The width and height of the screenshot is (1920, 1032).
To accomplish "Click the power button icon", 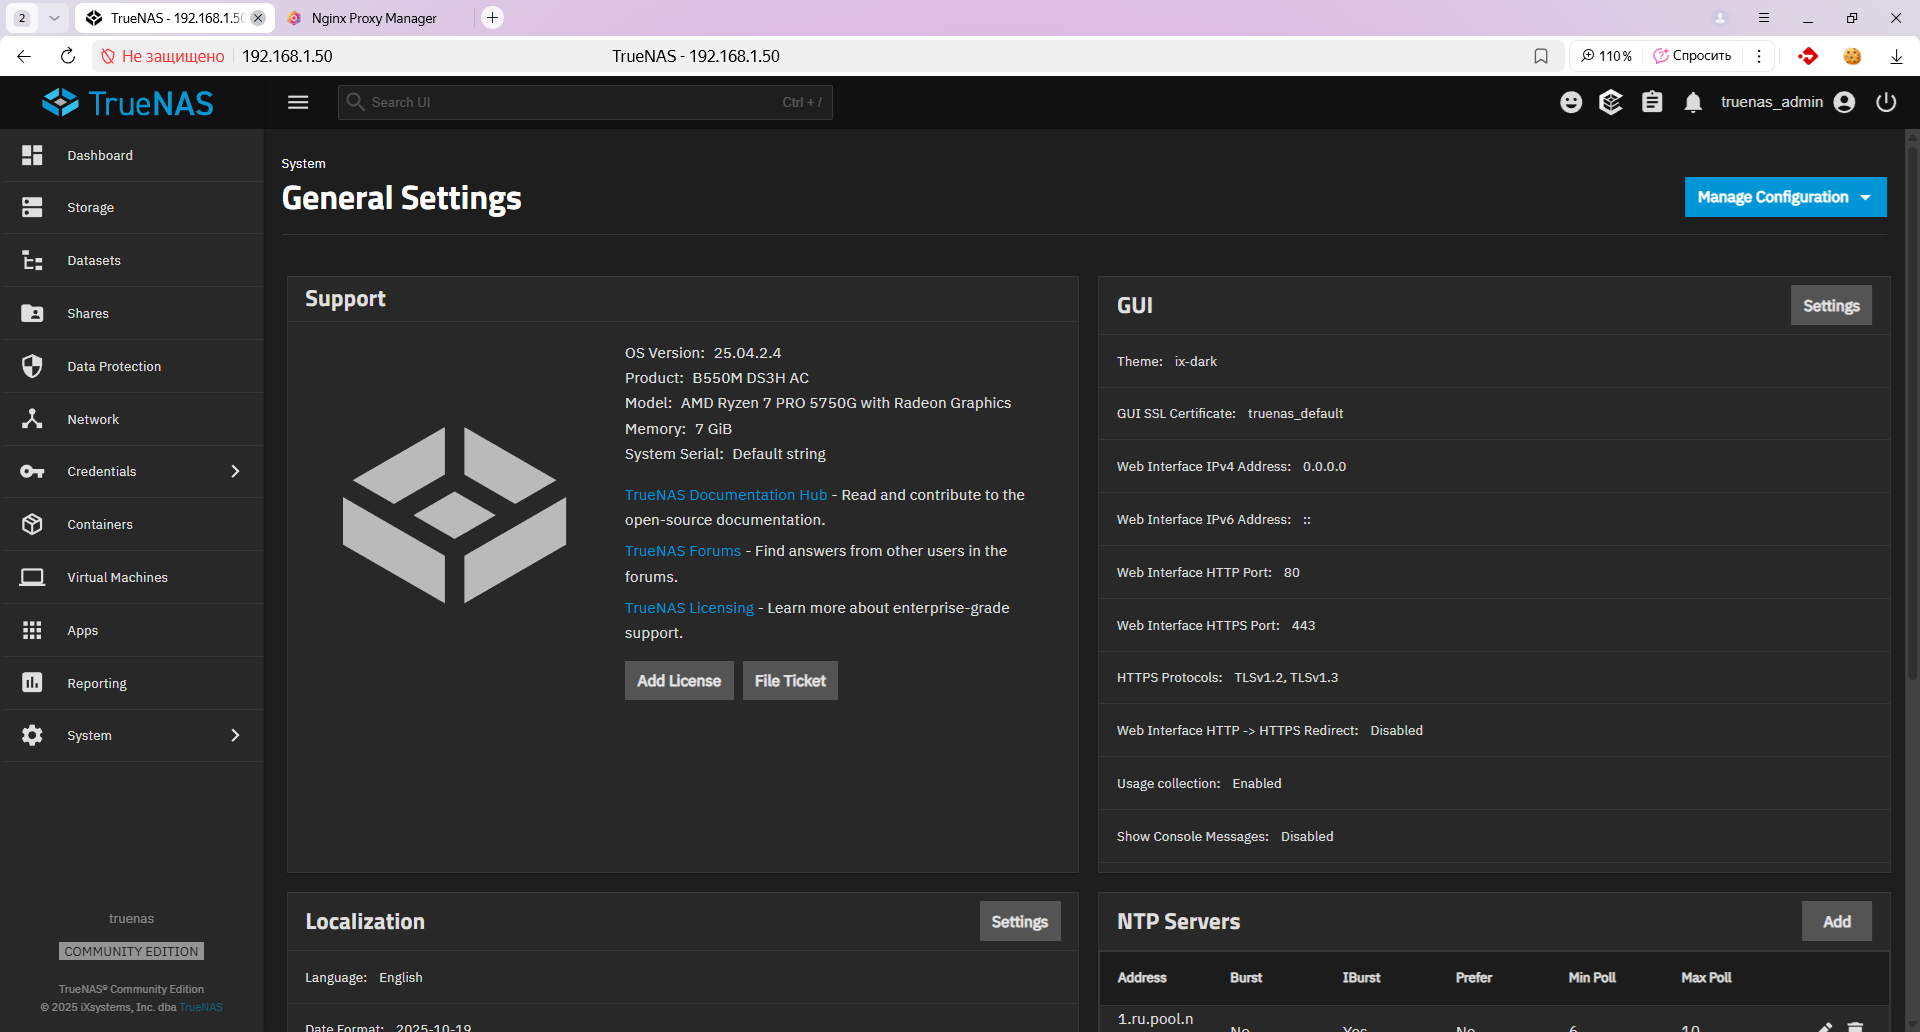I will click(x=1886, y=102).
